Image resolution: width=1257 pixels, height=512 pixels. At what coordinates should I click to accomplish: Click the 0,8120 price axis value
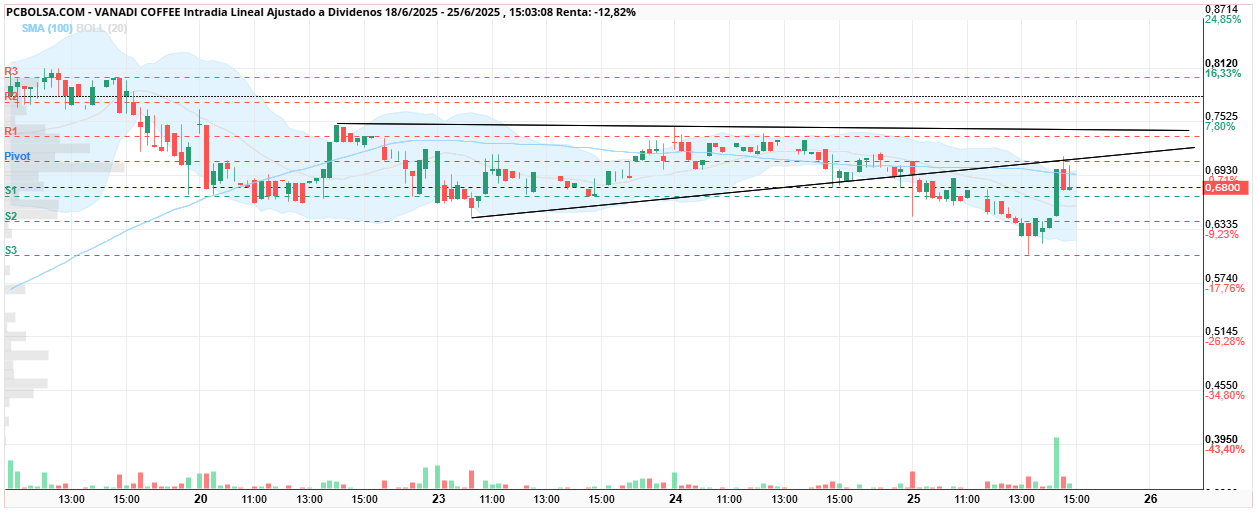coord(1223,62)
